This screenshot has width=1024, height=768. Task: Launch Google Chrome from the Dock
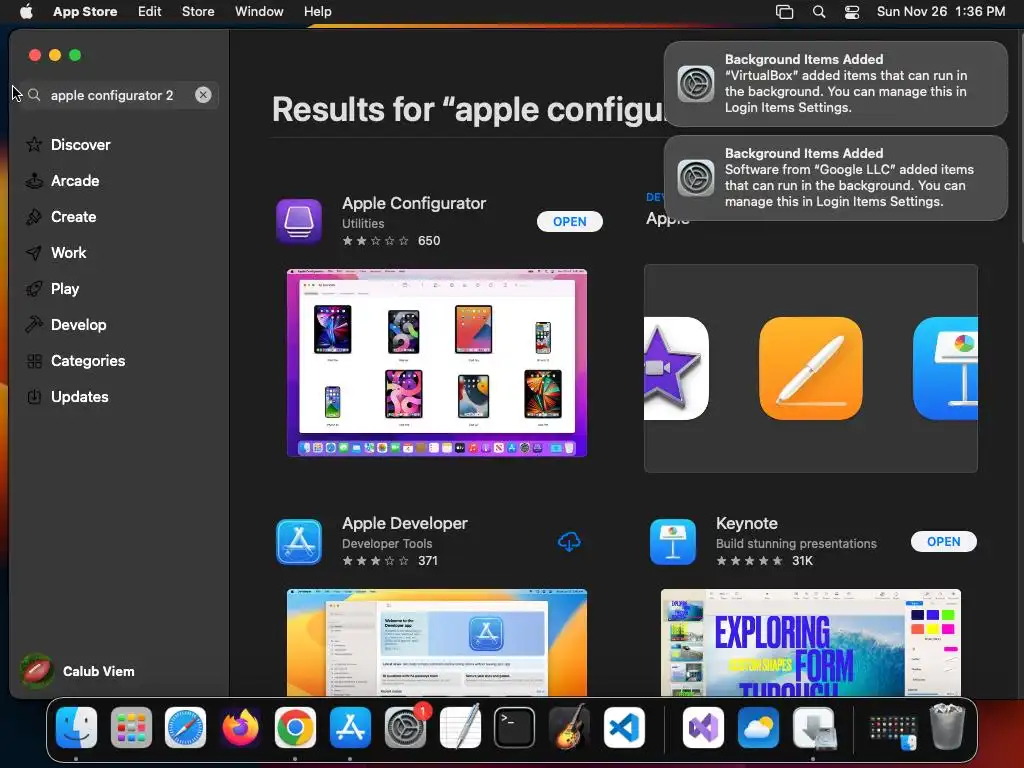[295, 728]
